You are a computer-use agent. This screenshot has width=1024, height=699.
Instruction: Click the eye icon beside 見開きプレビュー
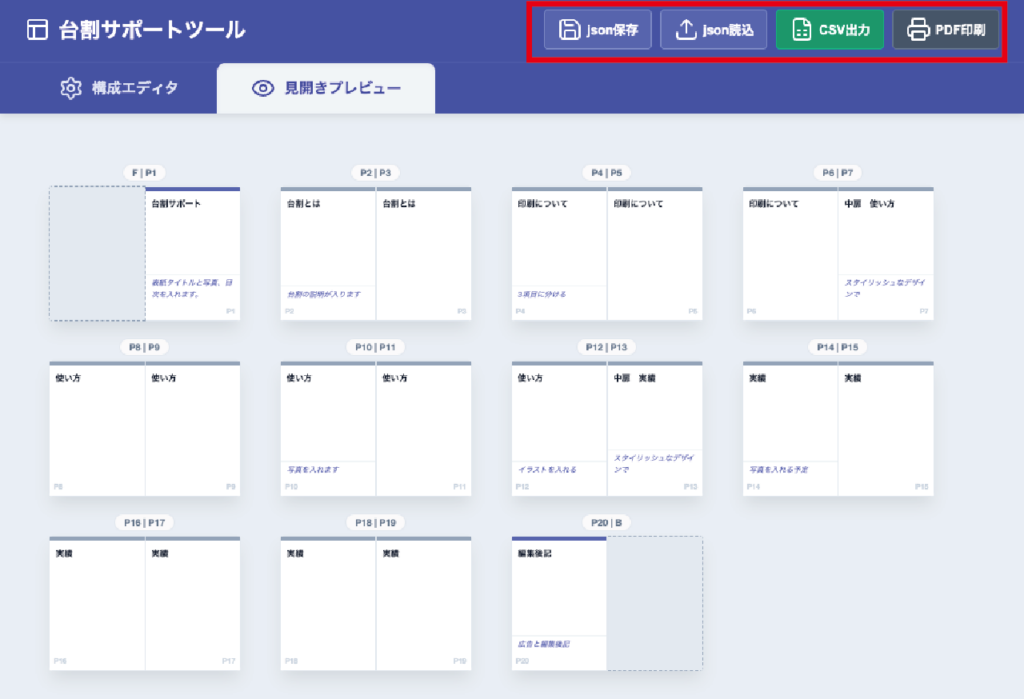click(263, 89)
